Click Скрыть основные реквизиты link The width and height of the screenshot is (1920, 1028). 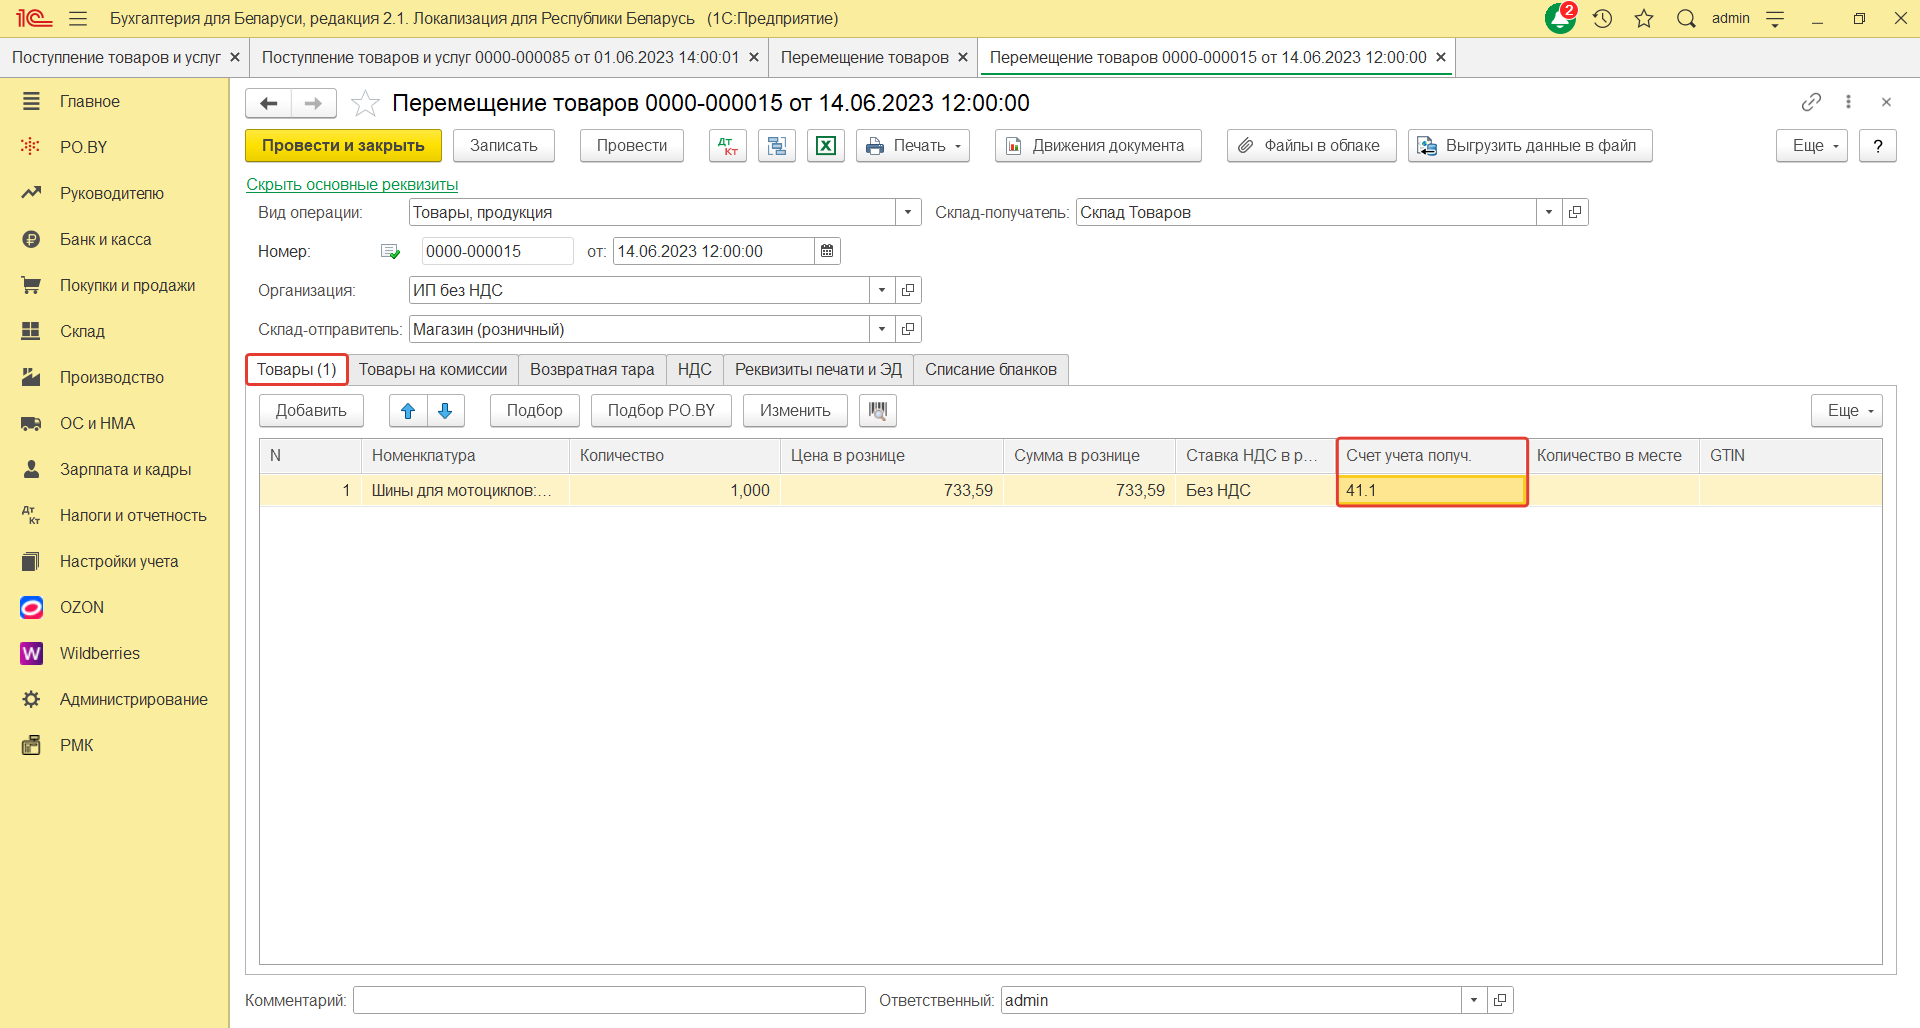352,184
